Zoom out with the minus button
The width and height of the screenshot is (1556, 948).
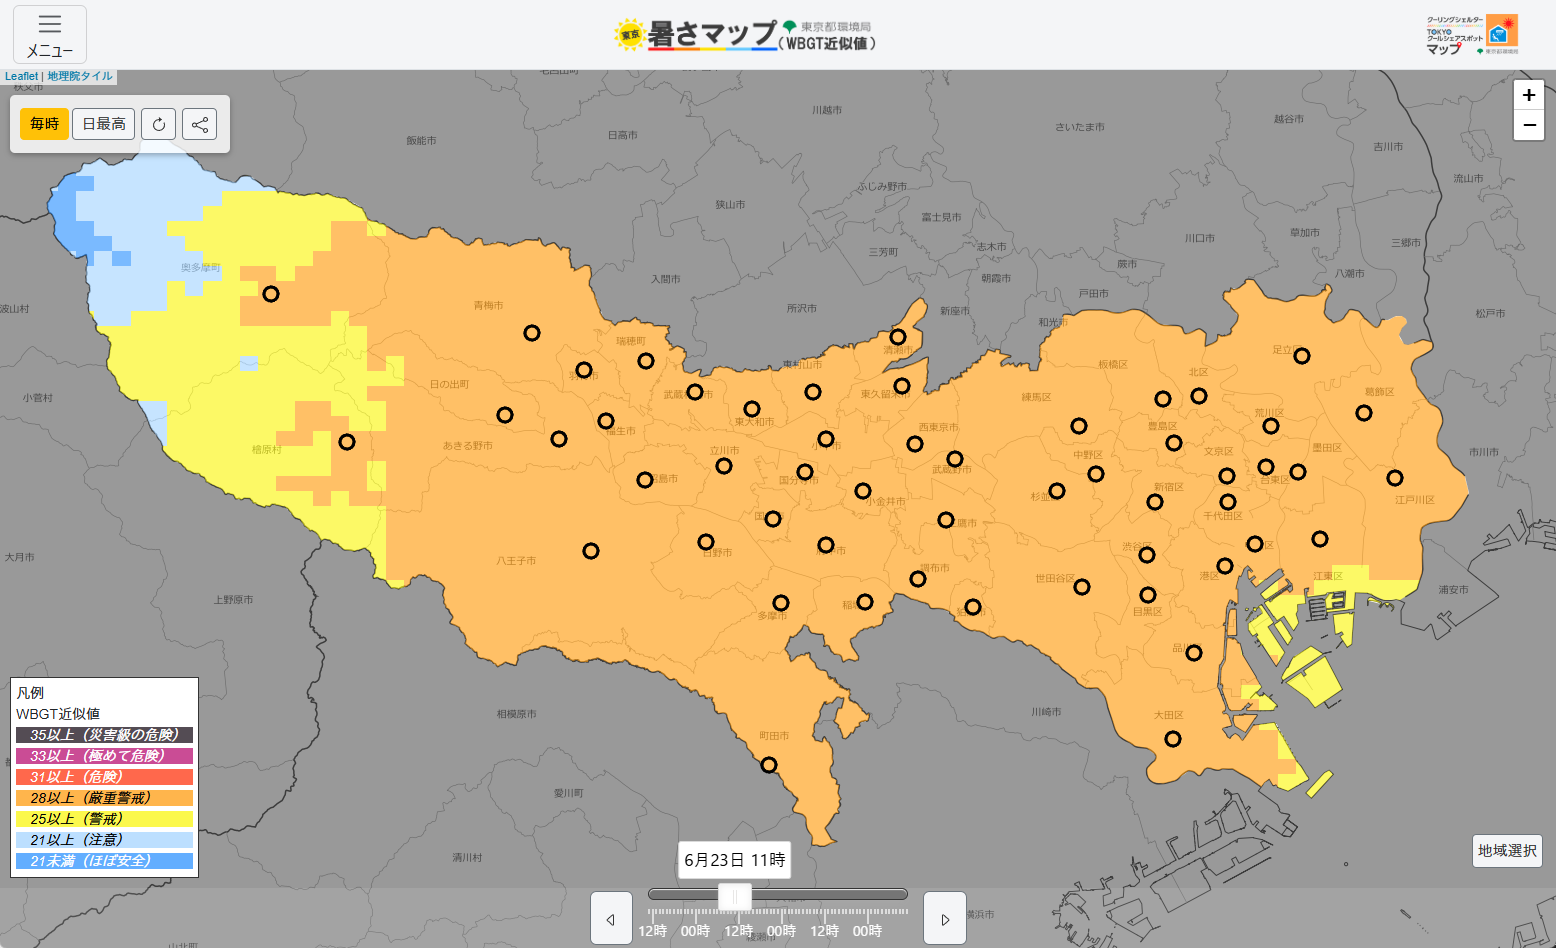tap(1529, 125)
